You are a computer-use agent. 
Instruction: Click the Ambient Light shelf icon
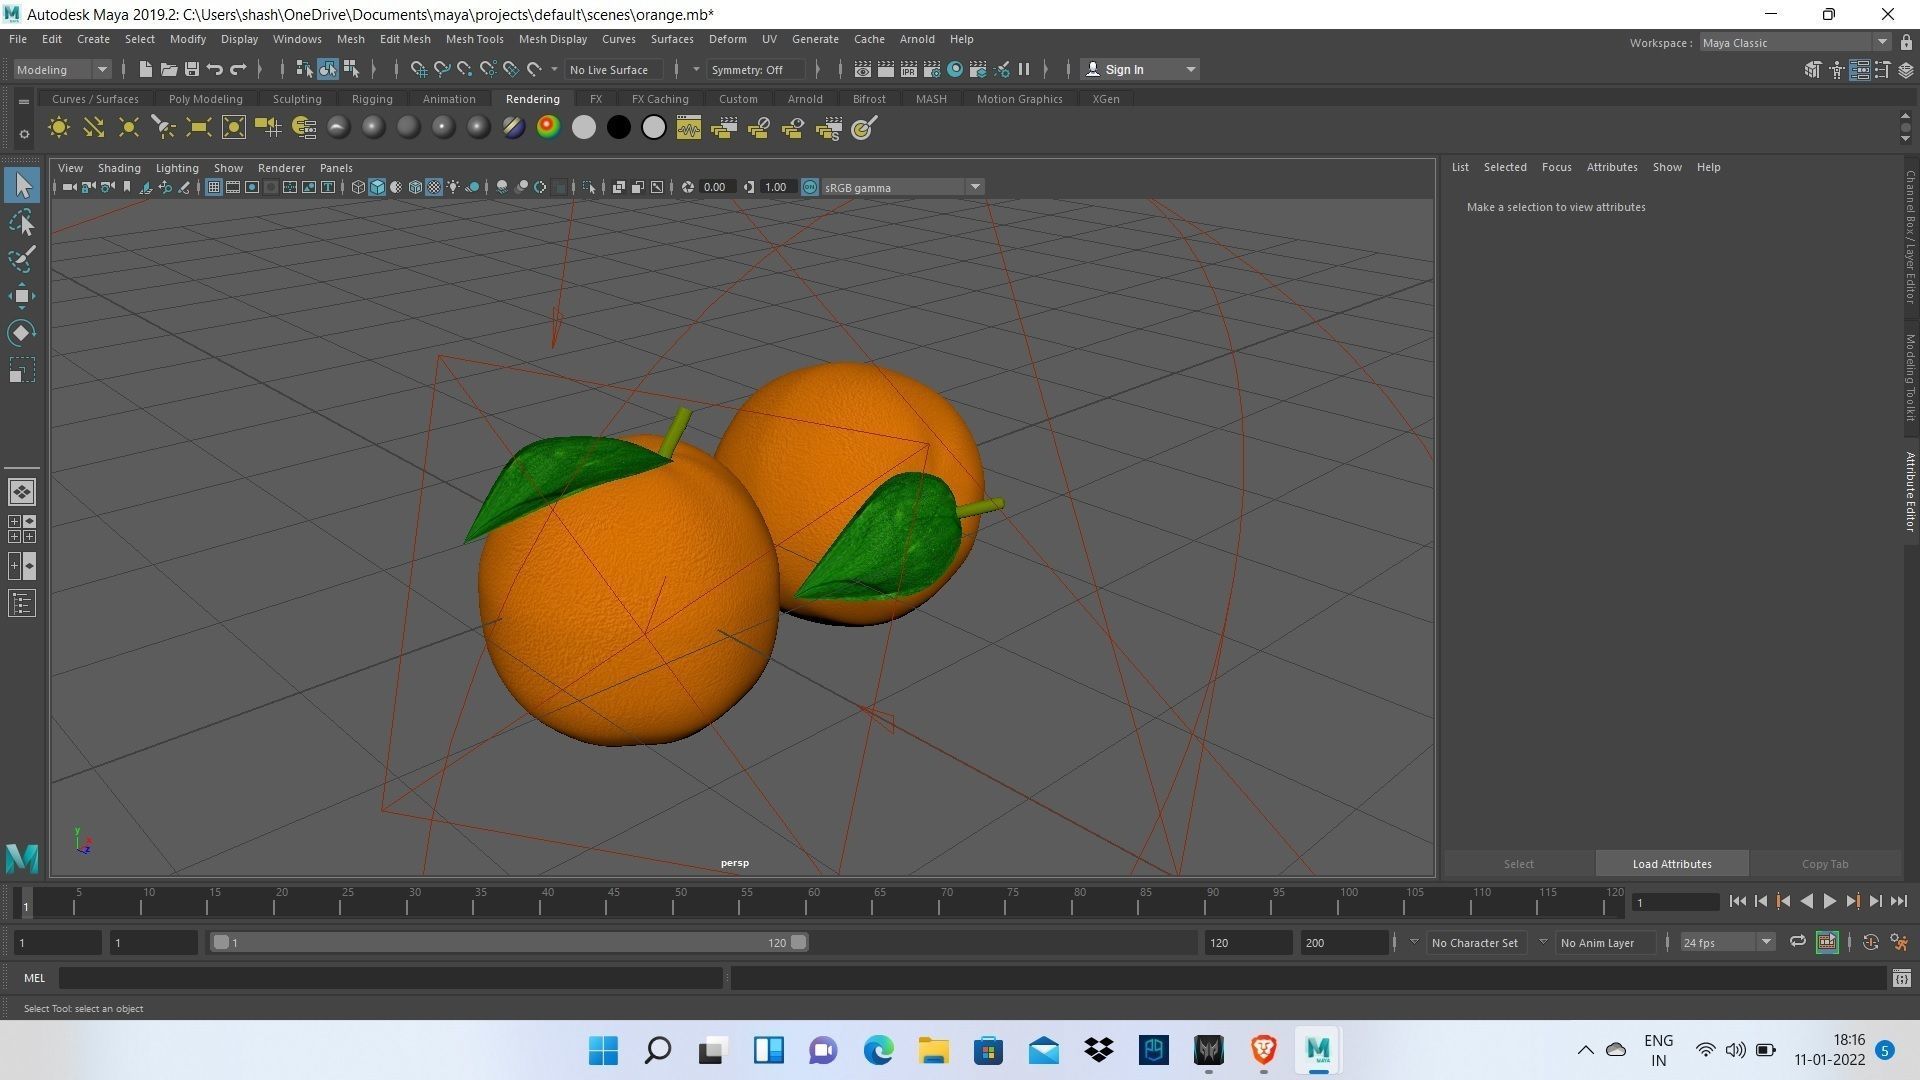click(59, 128)
